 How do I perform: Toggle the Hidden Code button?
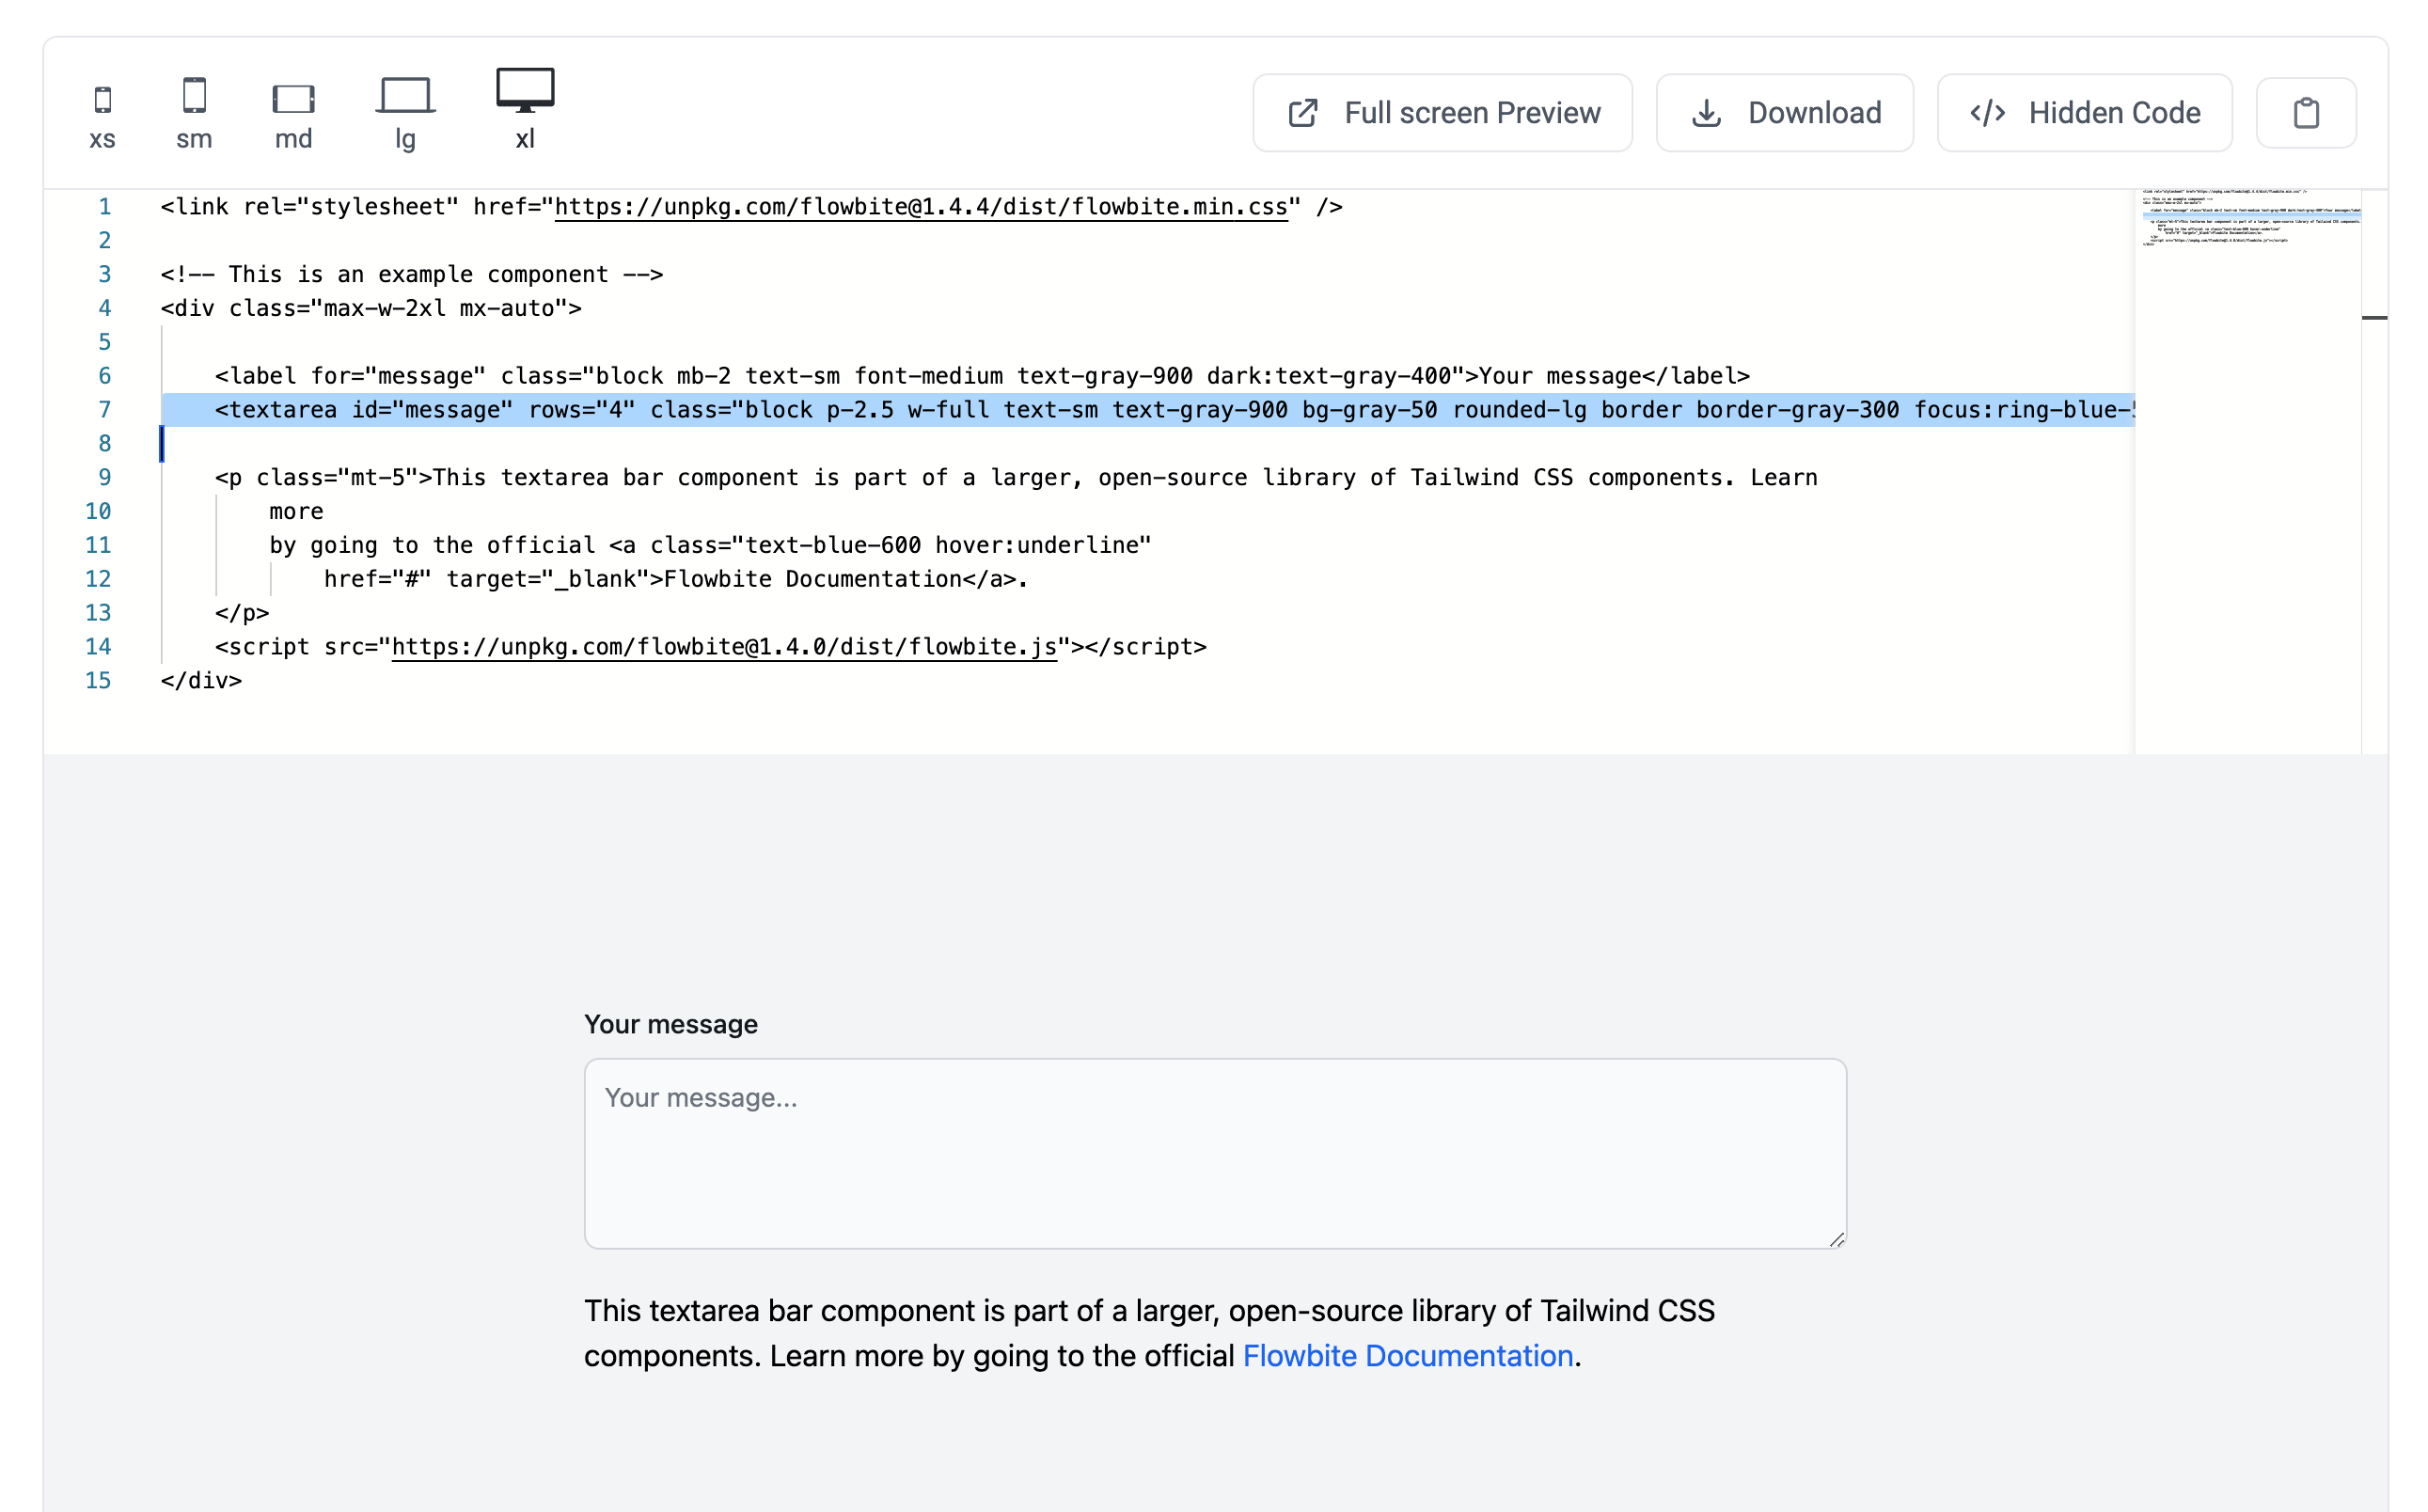[x=2084, y=113]
